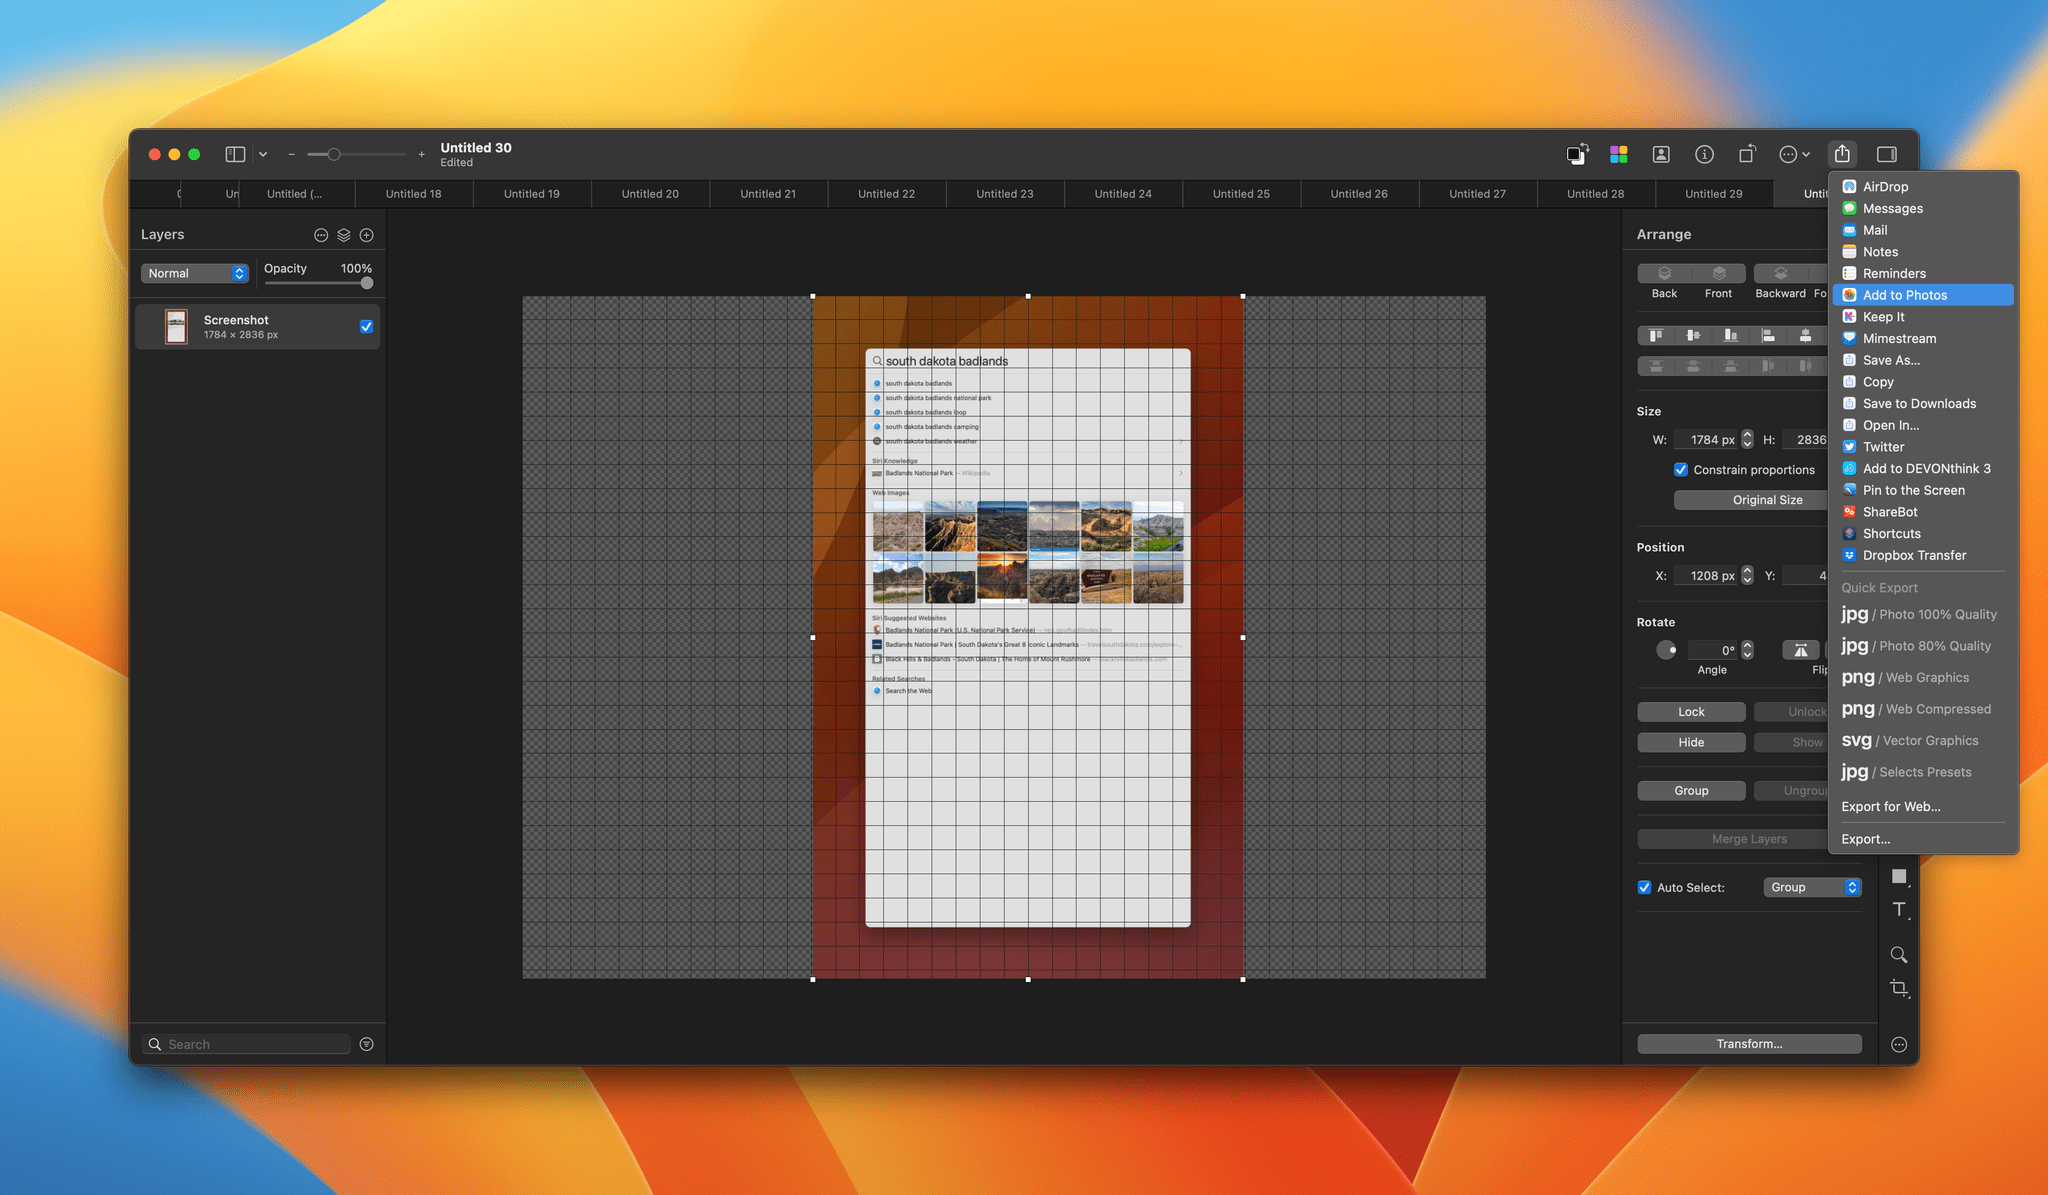Image resolution: width=2048 pixels, height=1195 pixels.
Task: Click the overlapping squares icon in toolbar
Action: (1577, 154)
